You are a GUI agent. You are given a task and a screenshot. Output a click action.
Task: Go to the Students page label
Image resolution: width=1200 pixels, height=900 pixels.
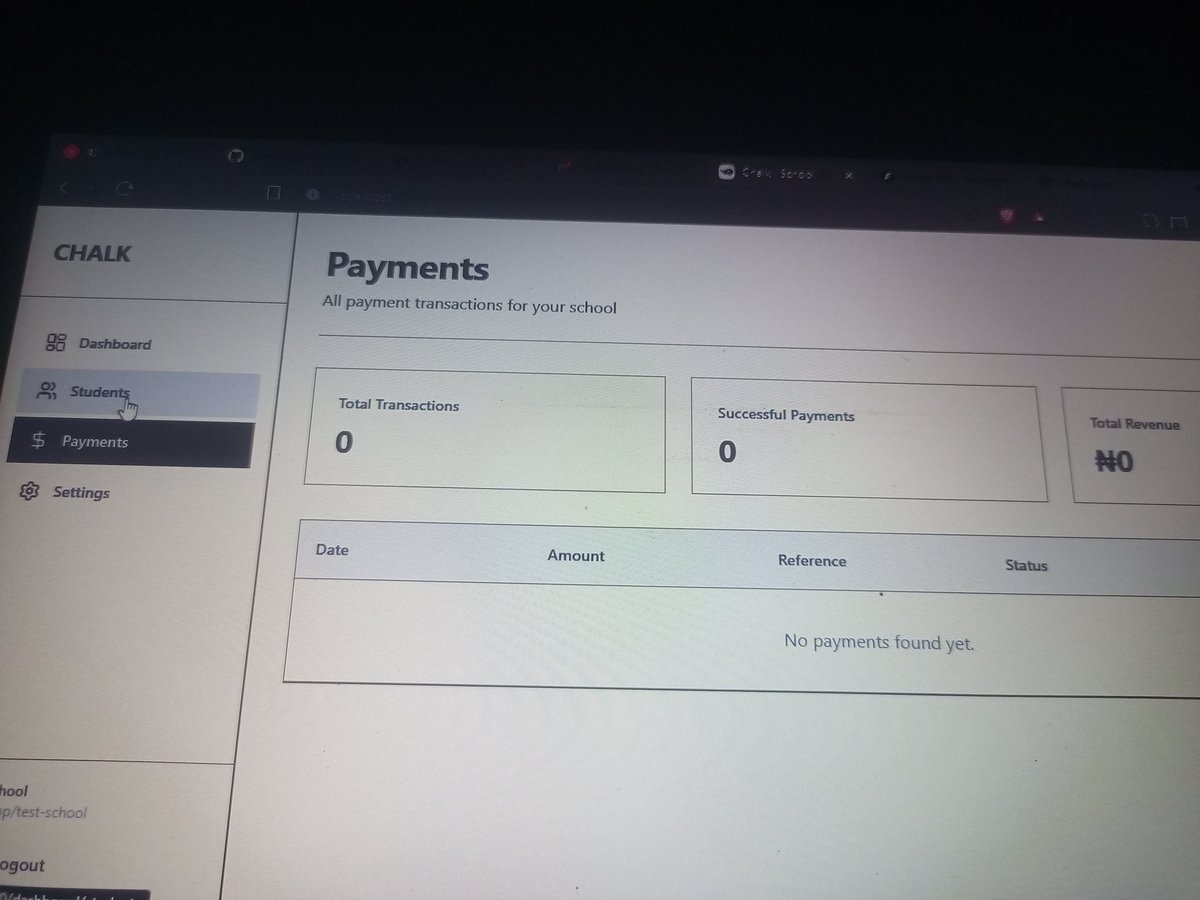99,392
